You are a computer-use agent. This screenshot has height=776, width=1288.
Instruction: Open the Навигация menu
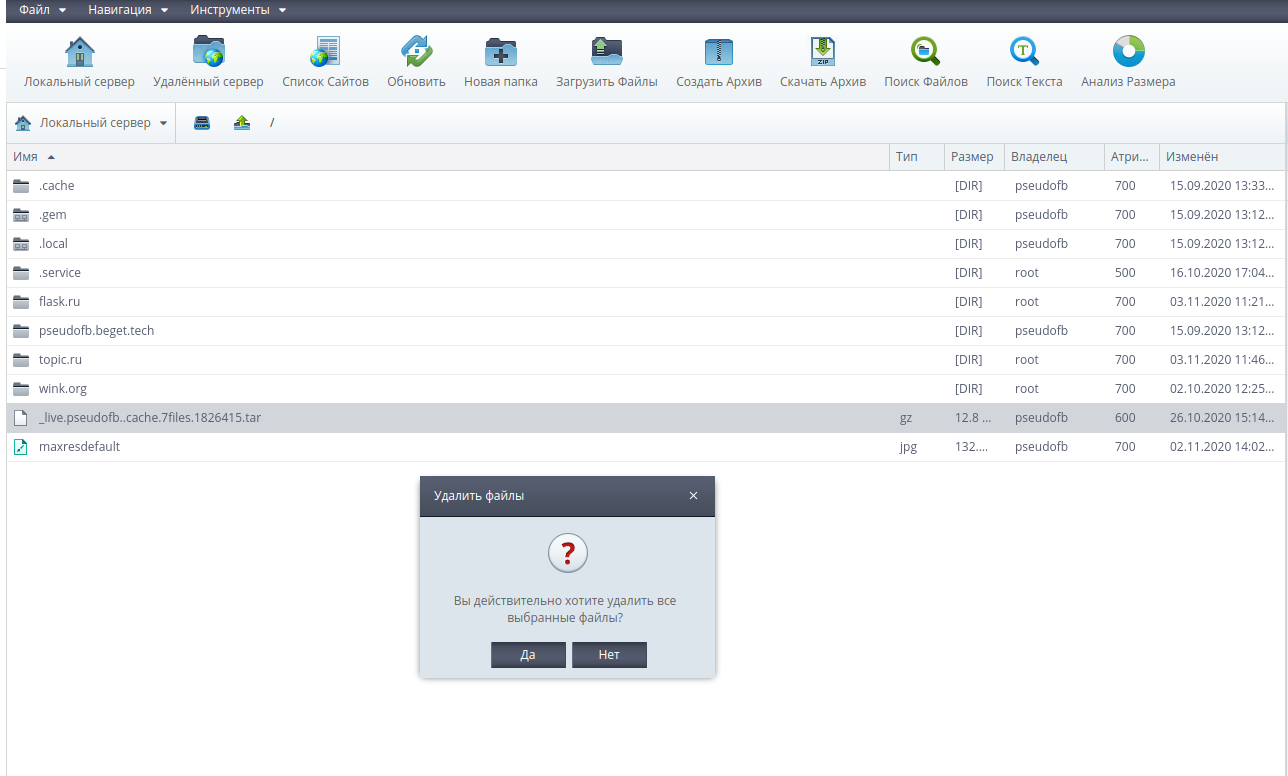coord(127,10)
